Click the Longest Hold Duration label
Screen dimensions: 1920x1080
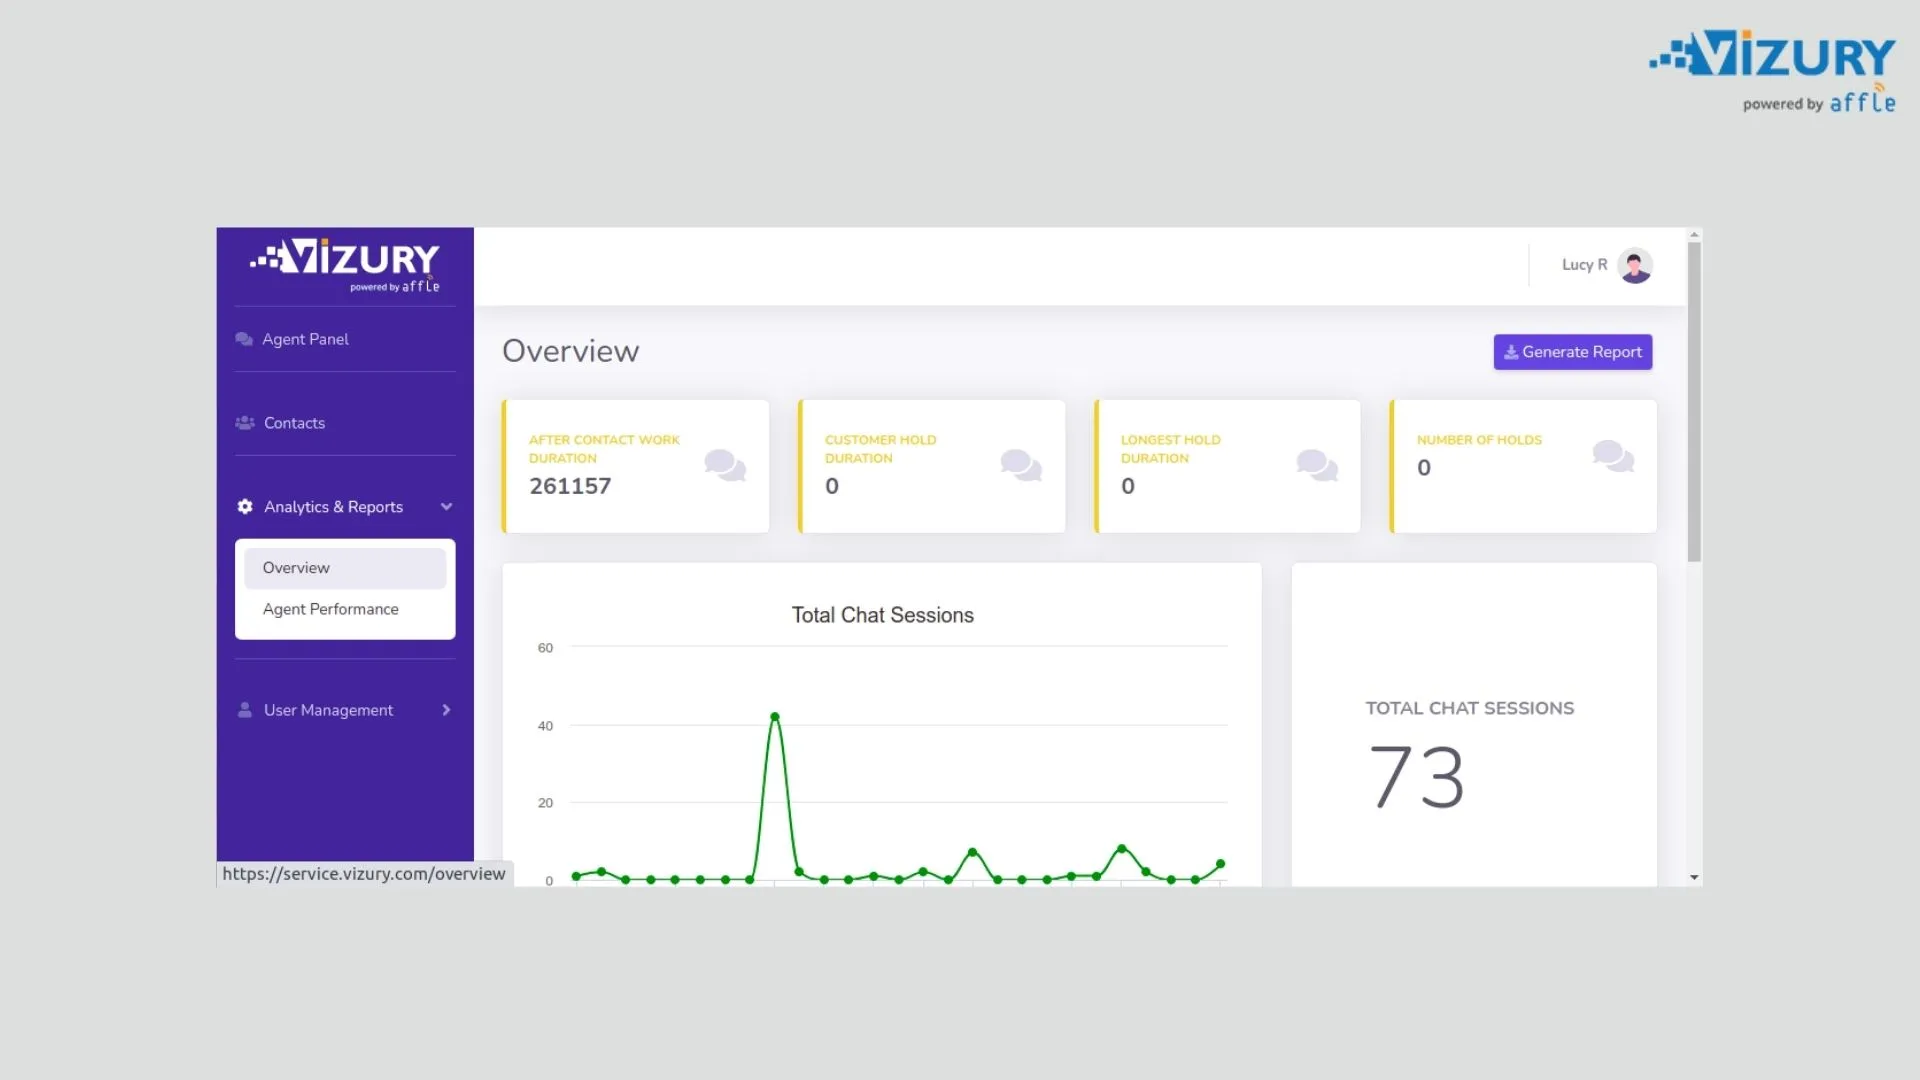[x=1171, y=449]
